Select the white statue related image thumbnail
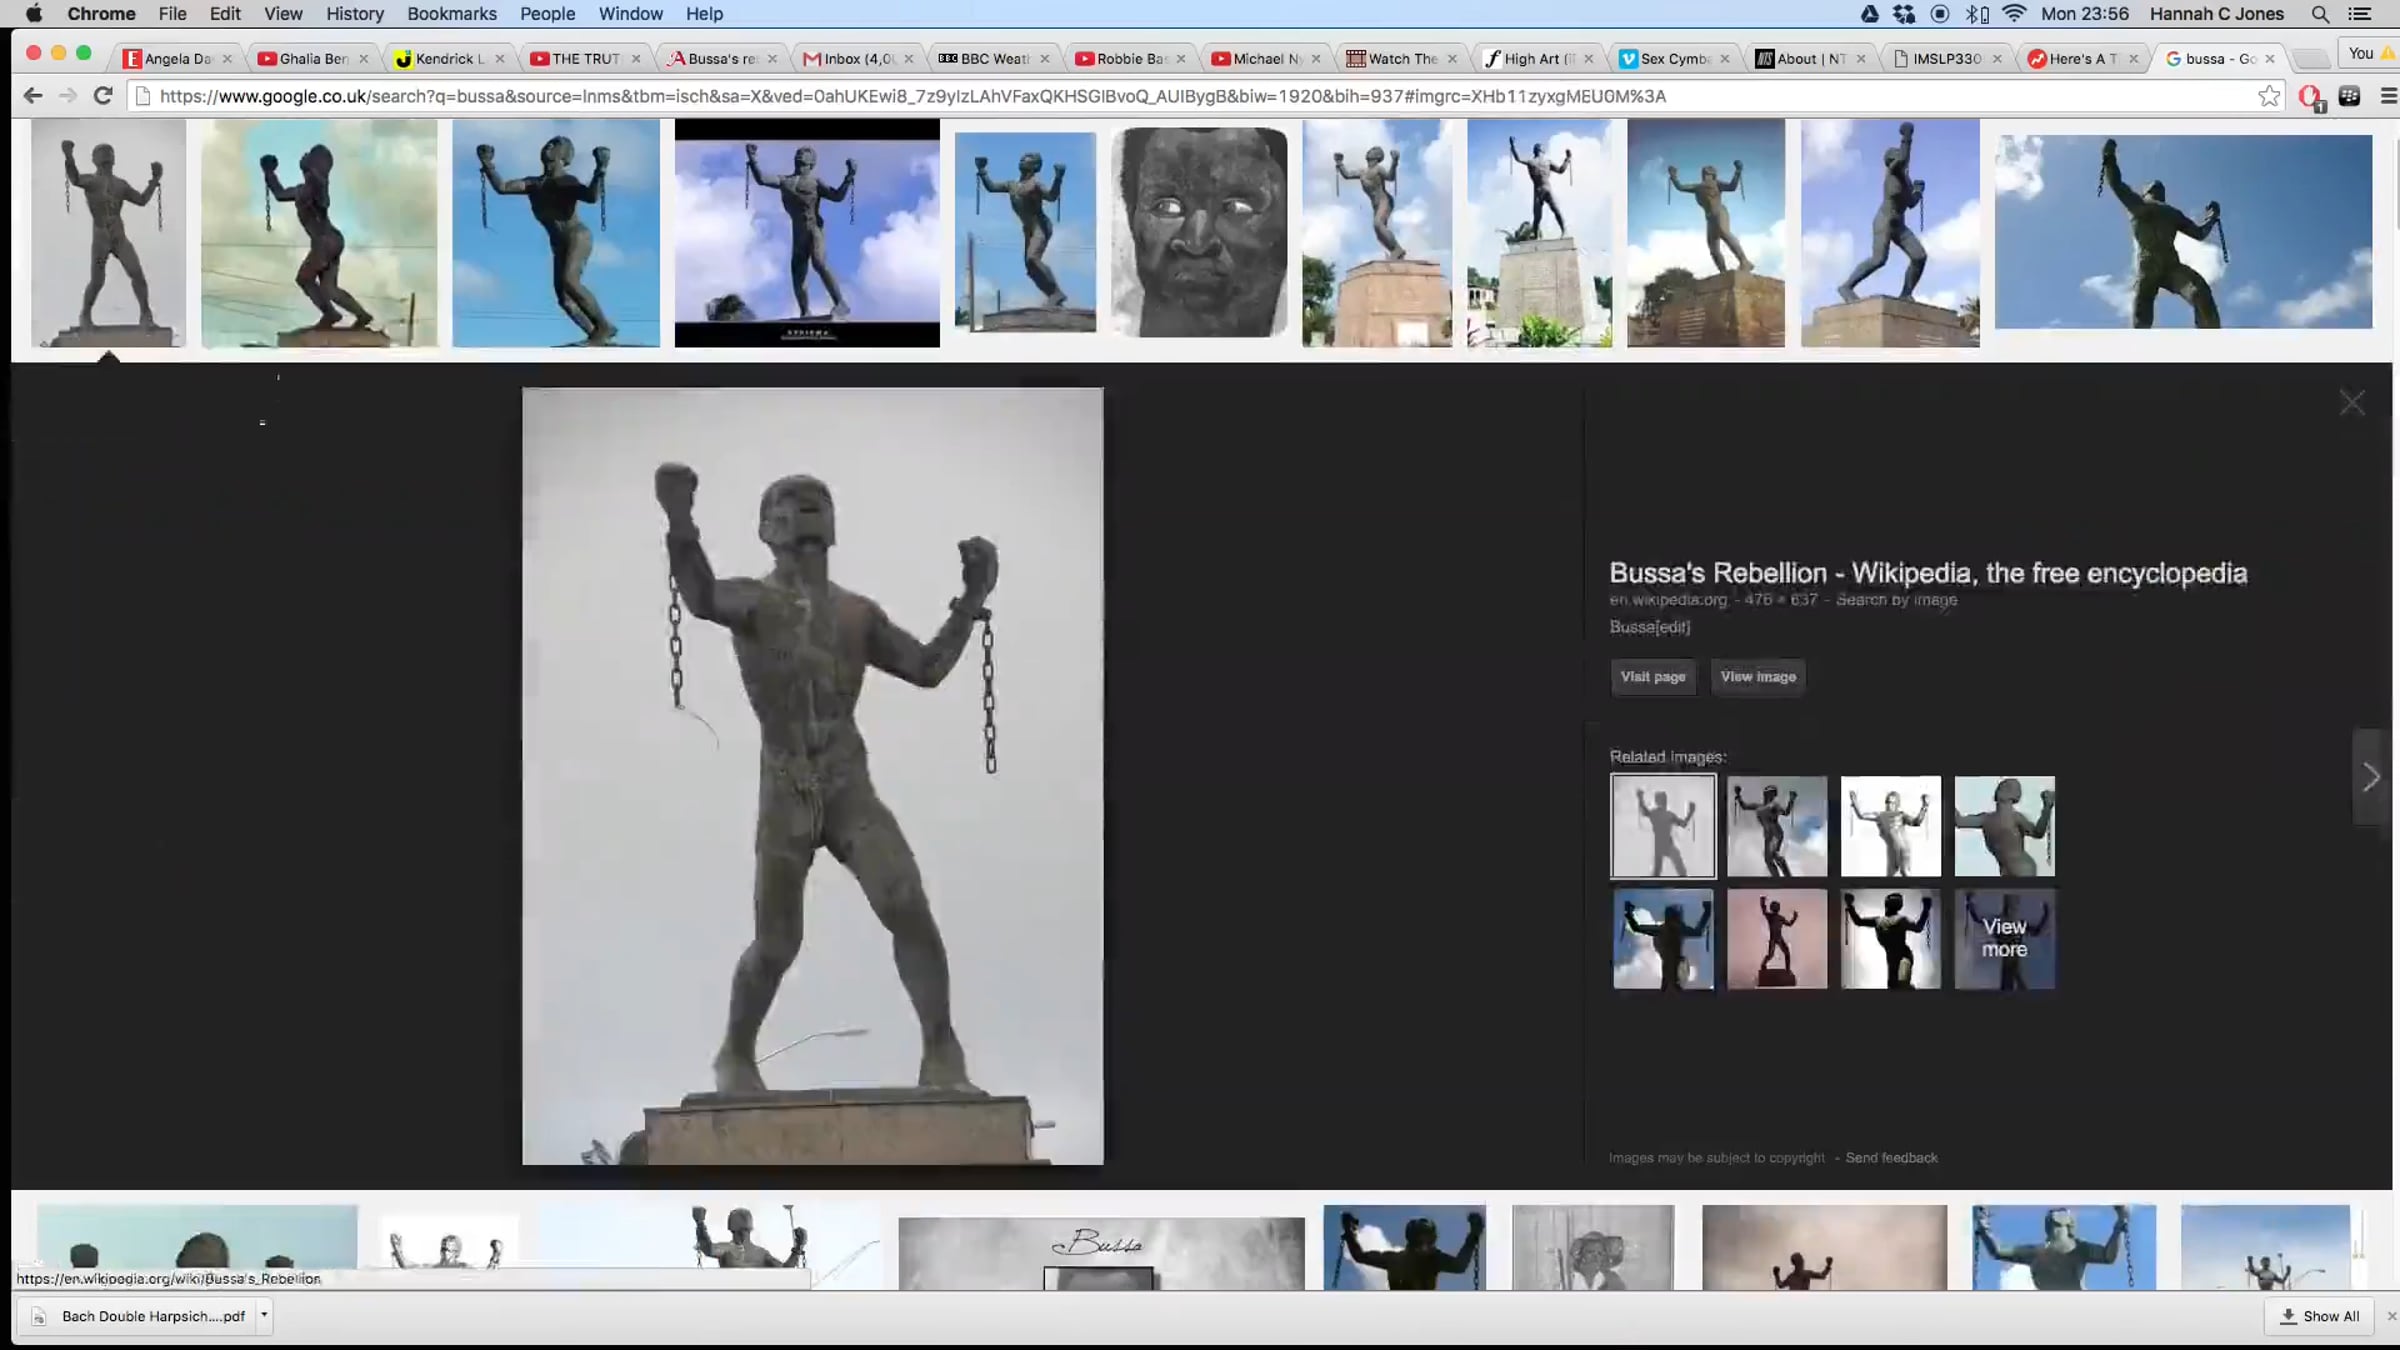This screenshot has width=2400, height=1350. (x=1890, y=826)
